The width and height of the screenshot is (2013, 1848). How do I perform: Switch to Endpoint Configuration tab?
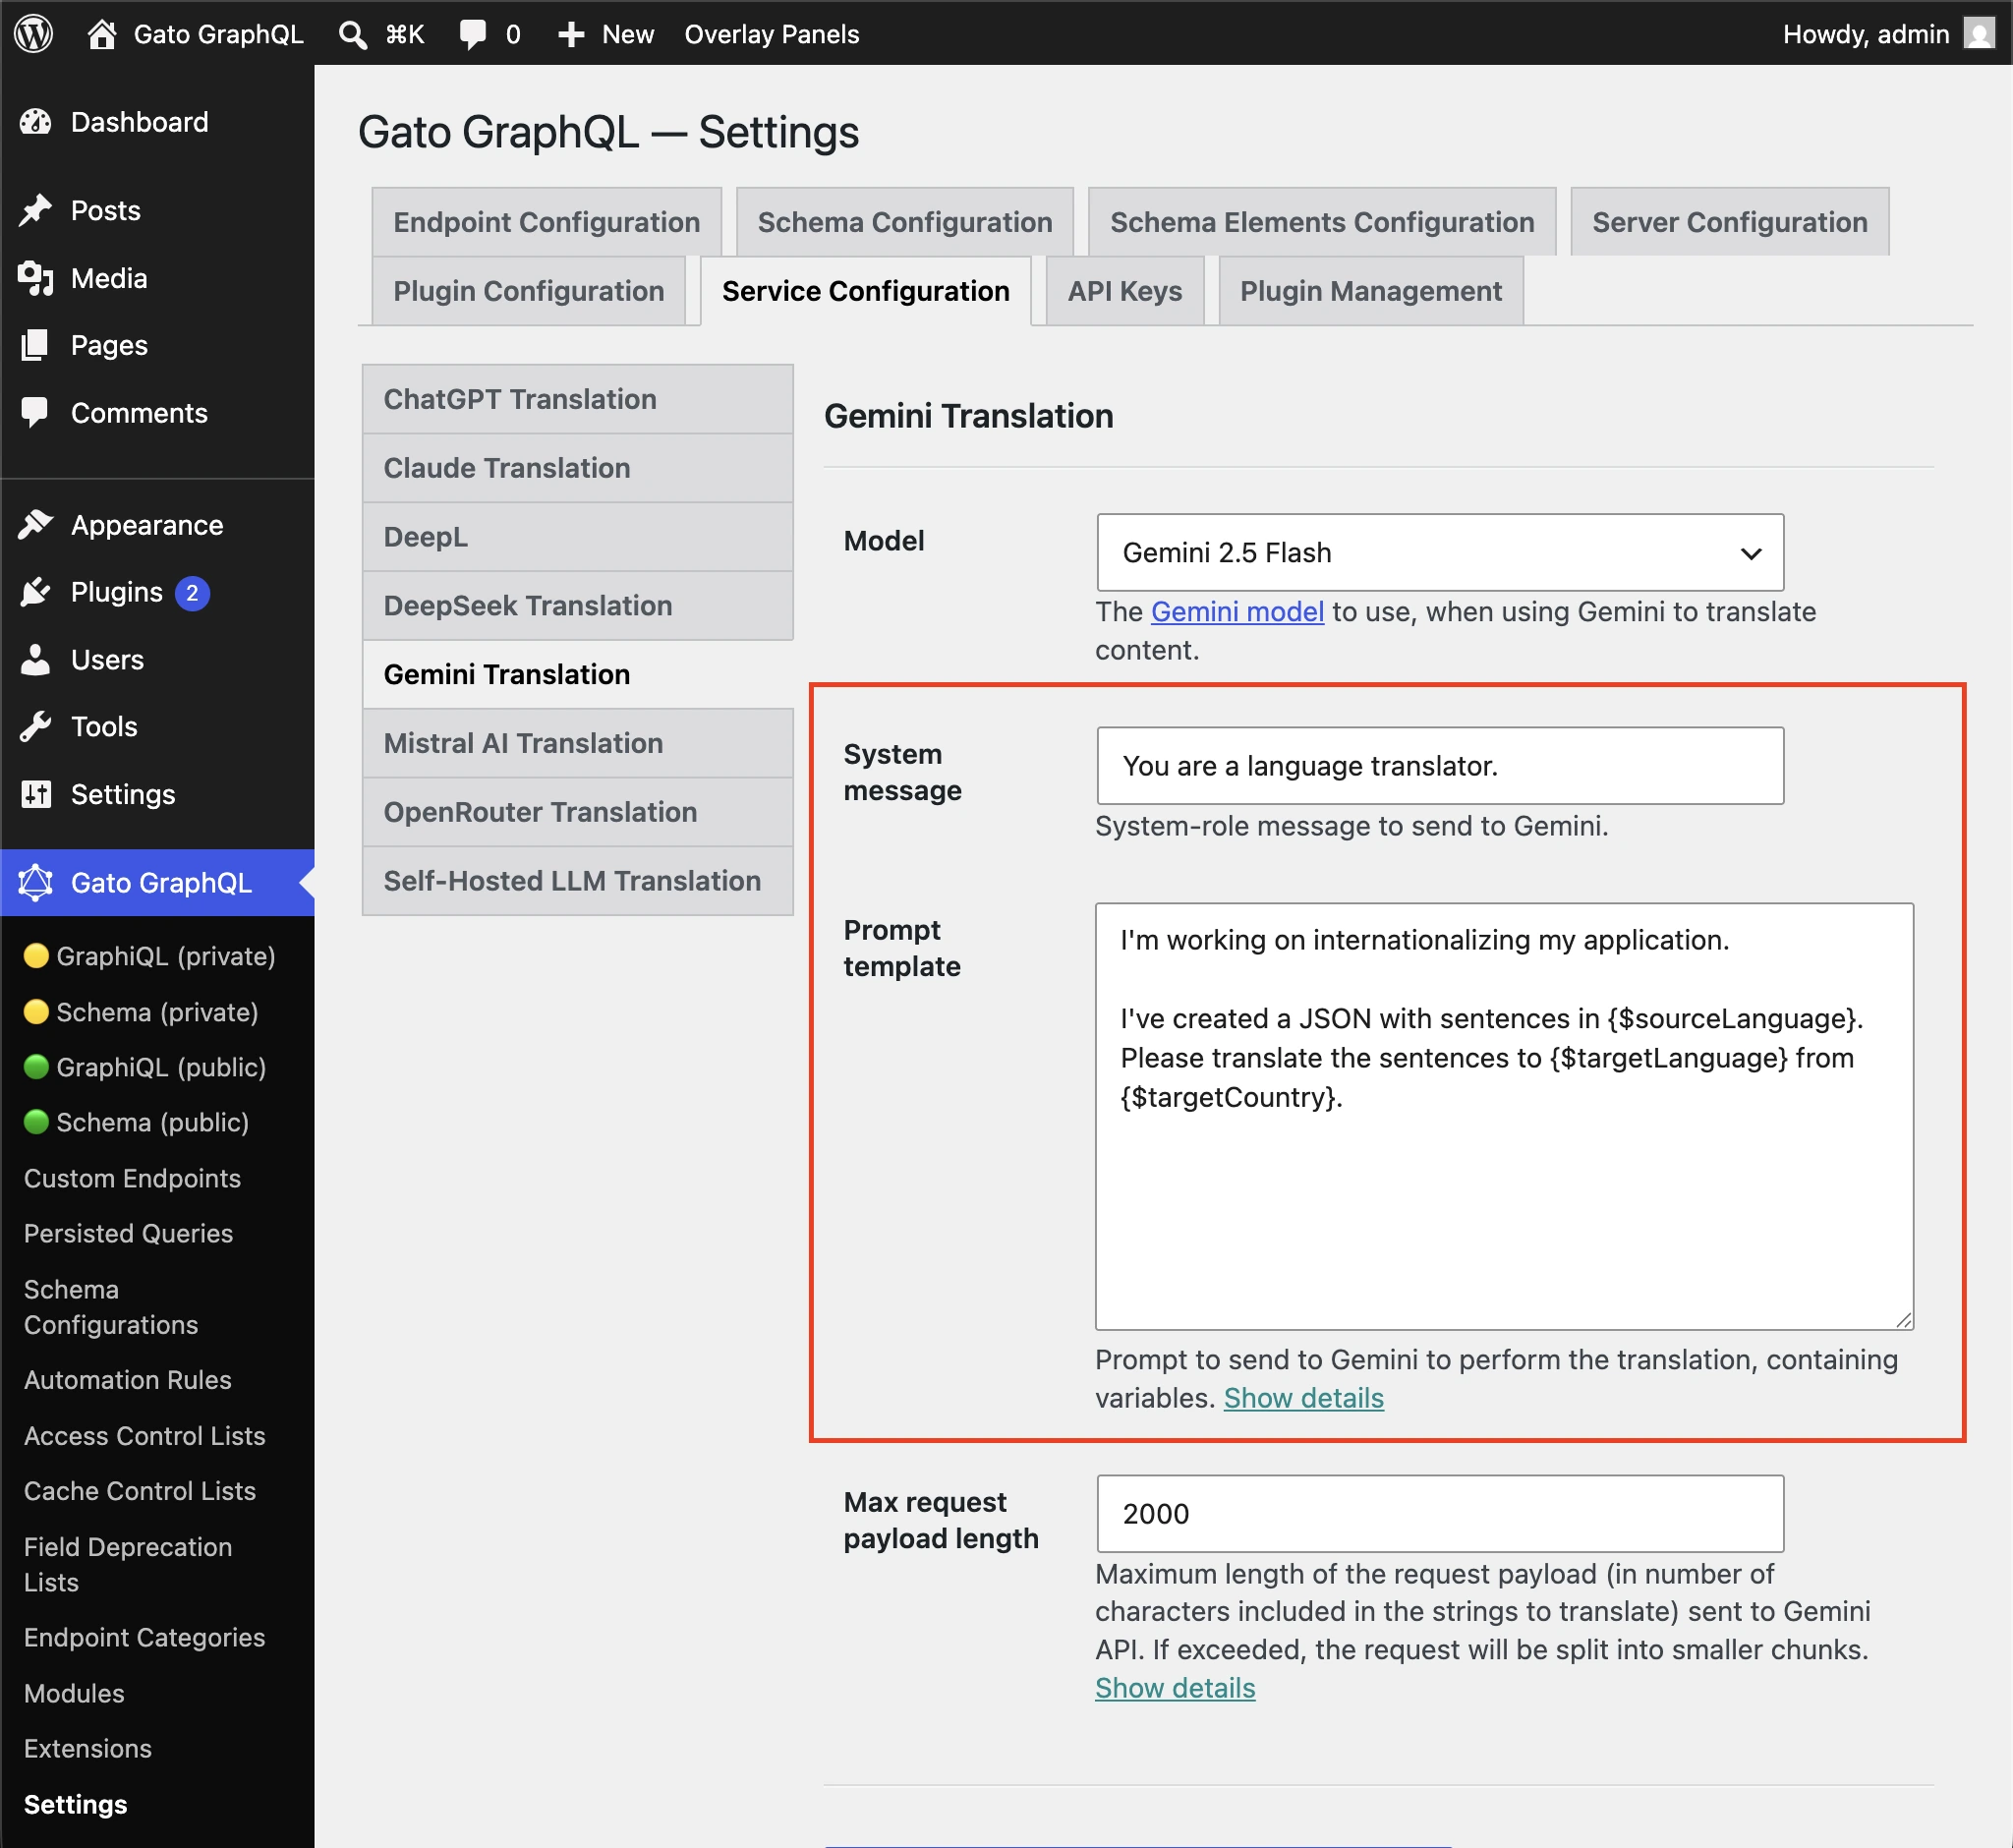546,222
